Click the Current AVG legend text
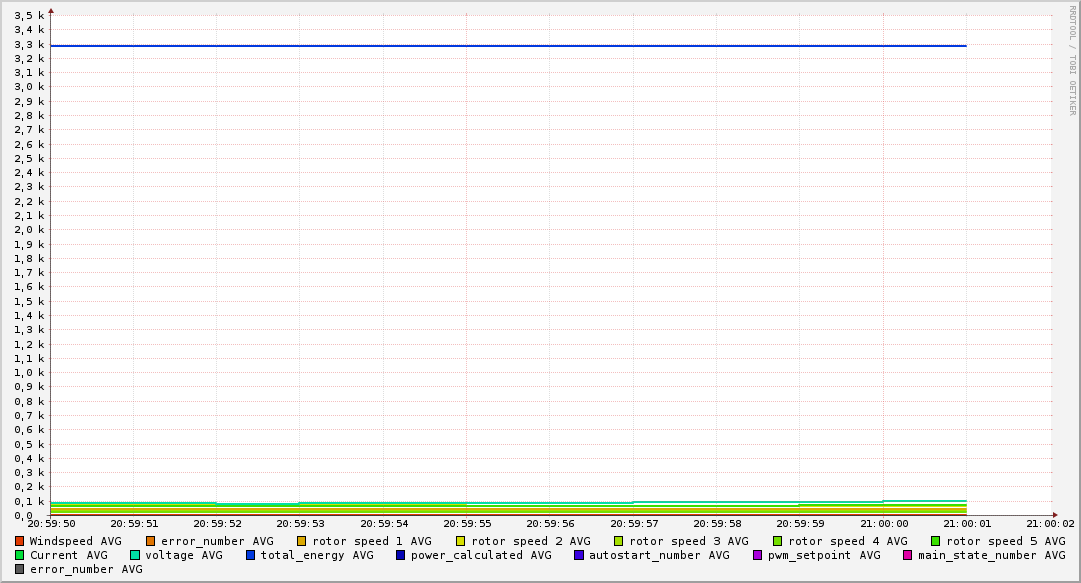This screenshot has height=583, width=1081. coord(68,555)
